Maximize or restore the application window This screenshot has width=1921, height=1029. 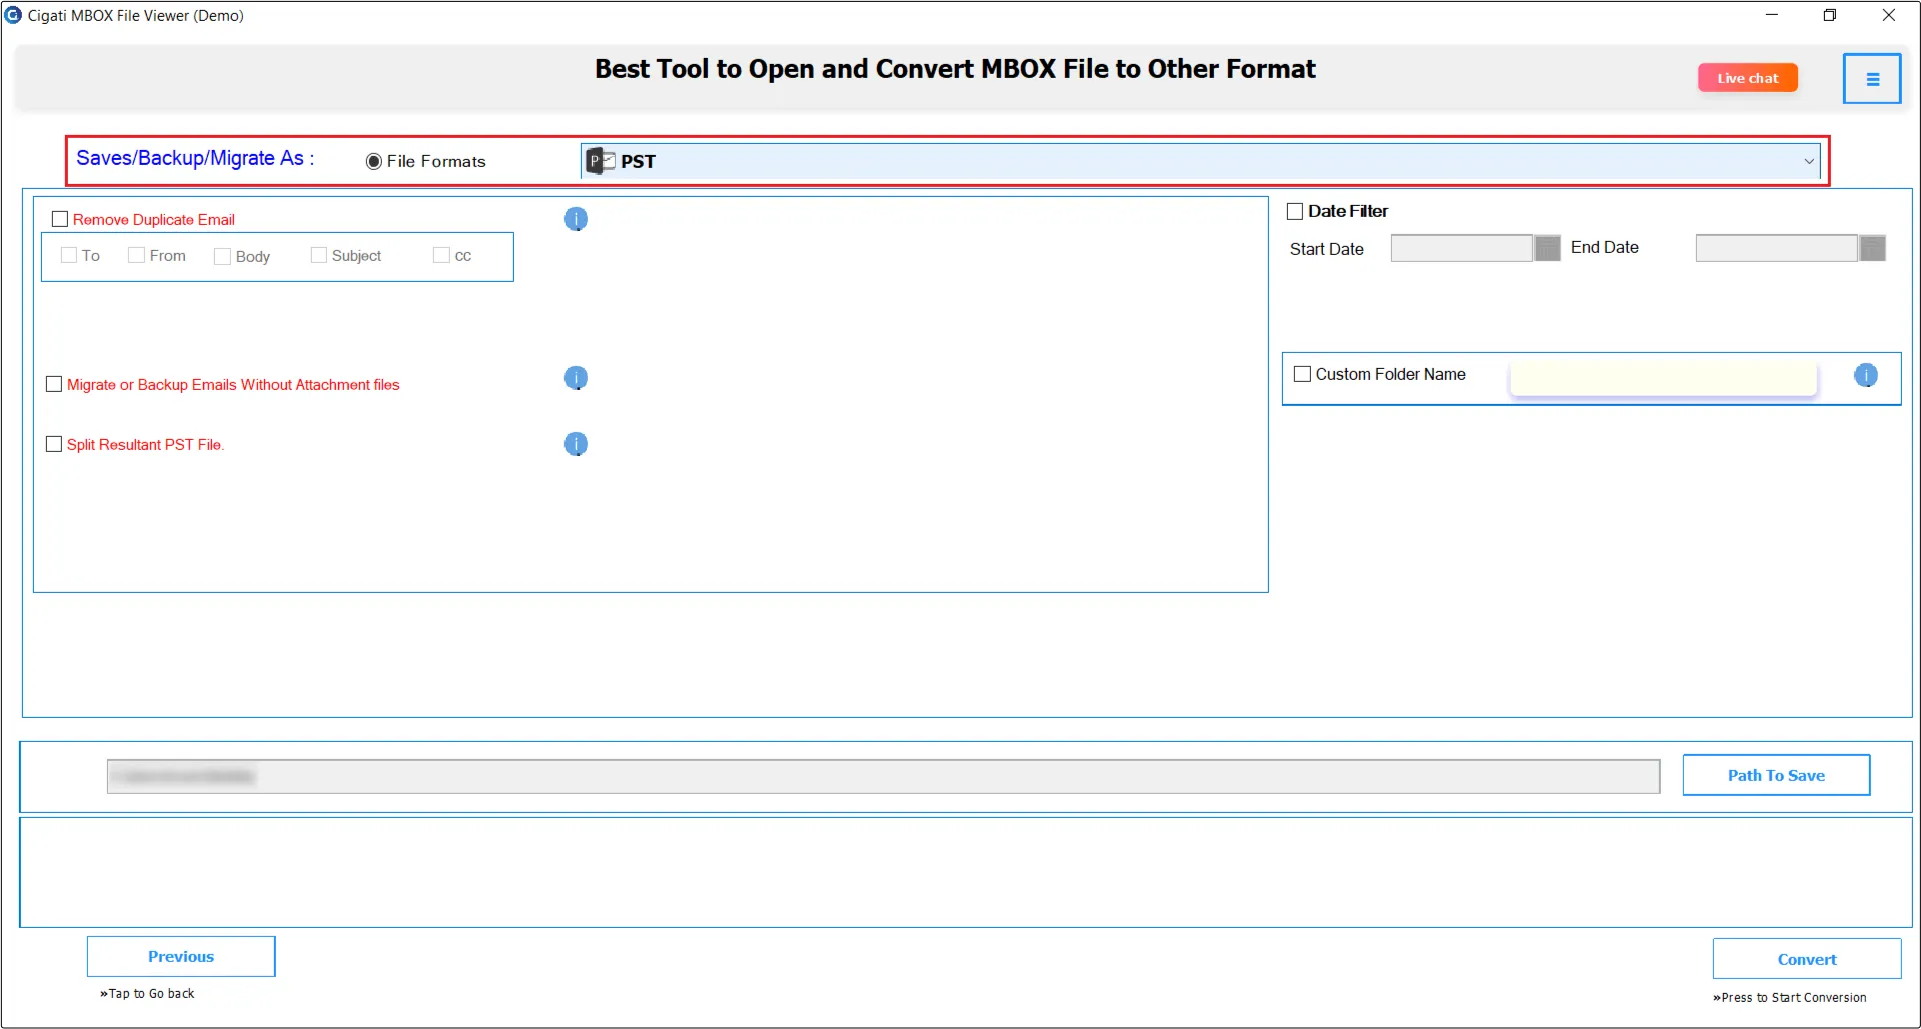(x=1830, y=15)
